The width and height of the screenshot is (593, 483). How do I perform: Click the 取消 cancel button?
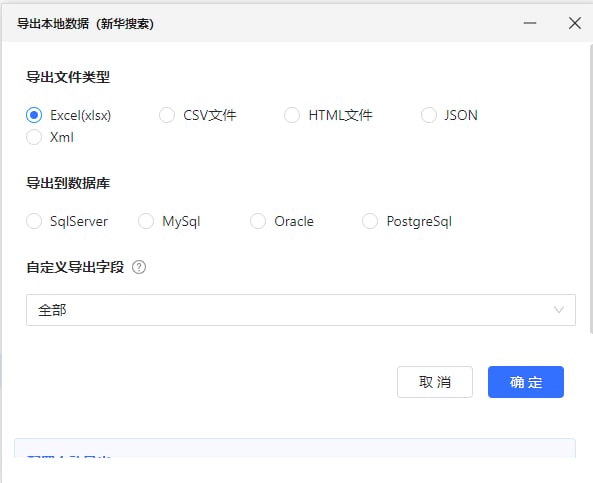coord(435,382)
